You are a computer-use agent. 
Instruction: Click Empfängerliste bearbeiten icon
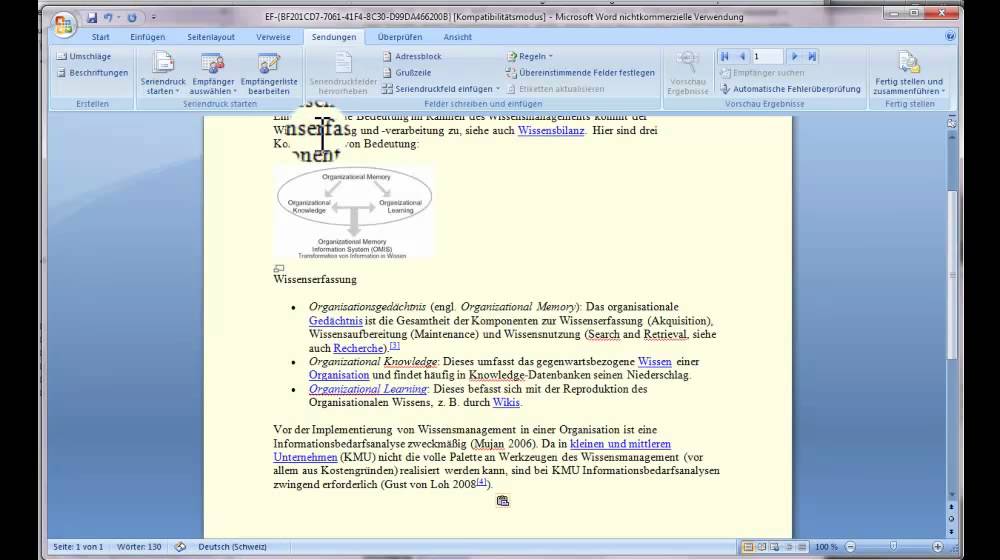point(268,73)
